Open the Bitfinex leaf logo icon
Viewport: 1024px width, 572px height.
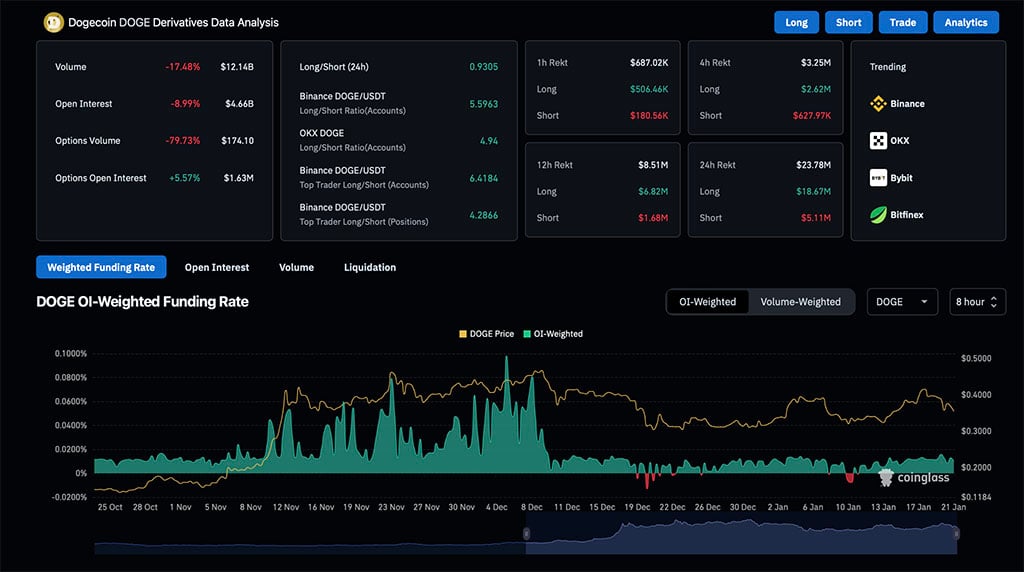coord(878,215)
